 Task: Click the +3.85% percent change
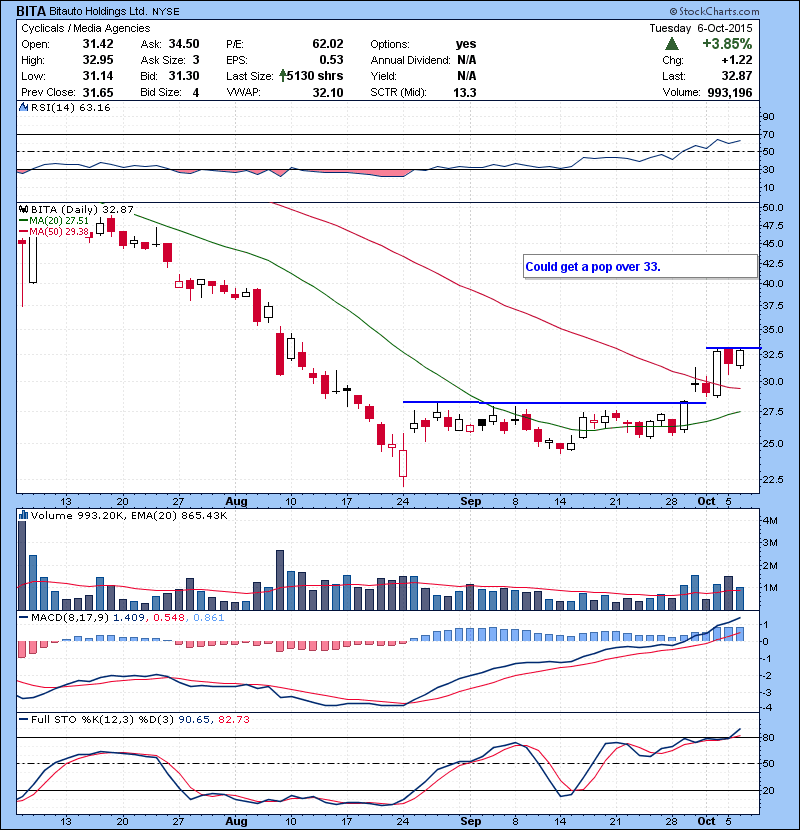point(727,44)
